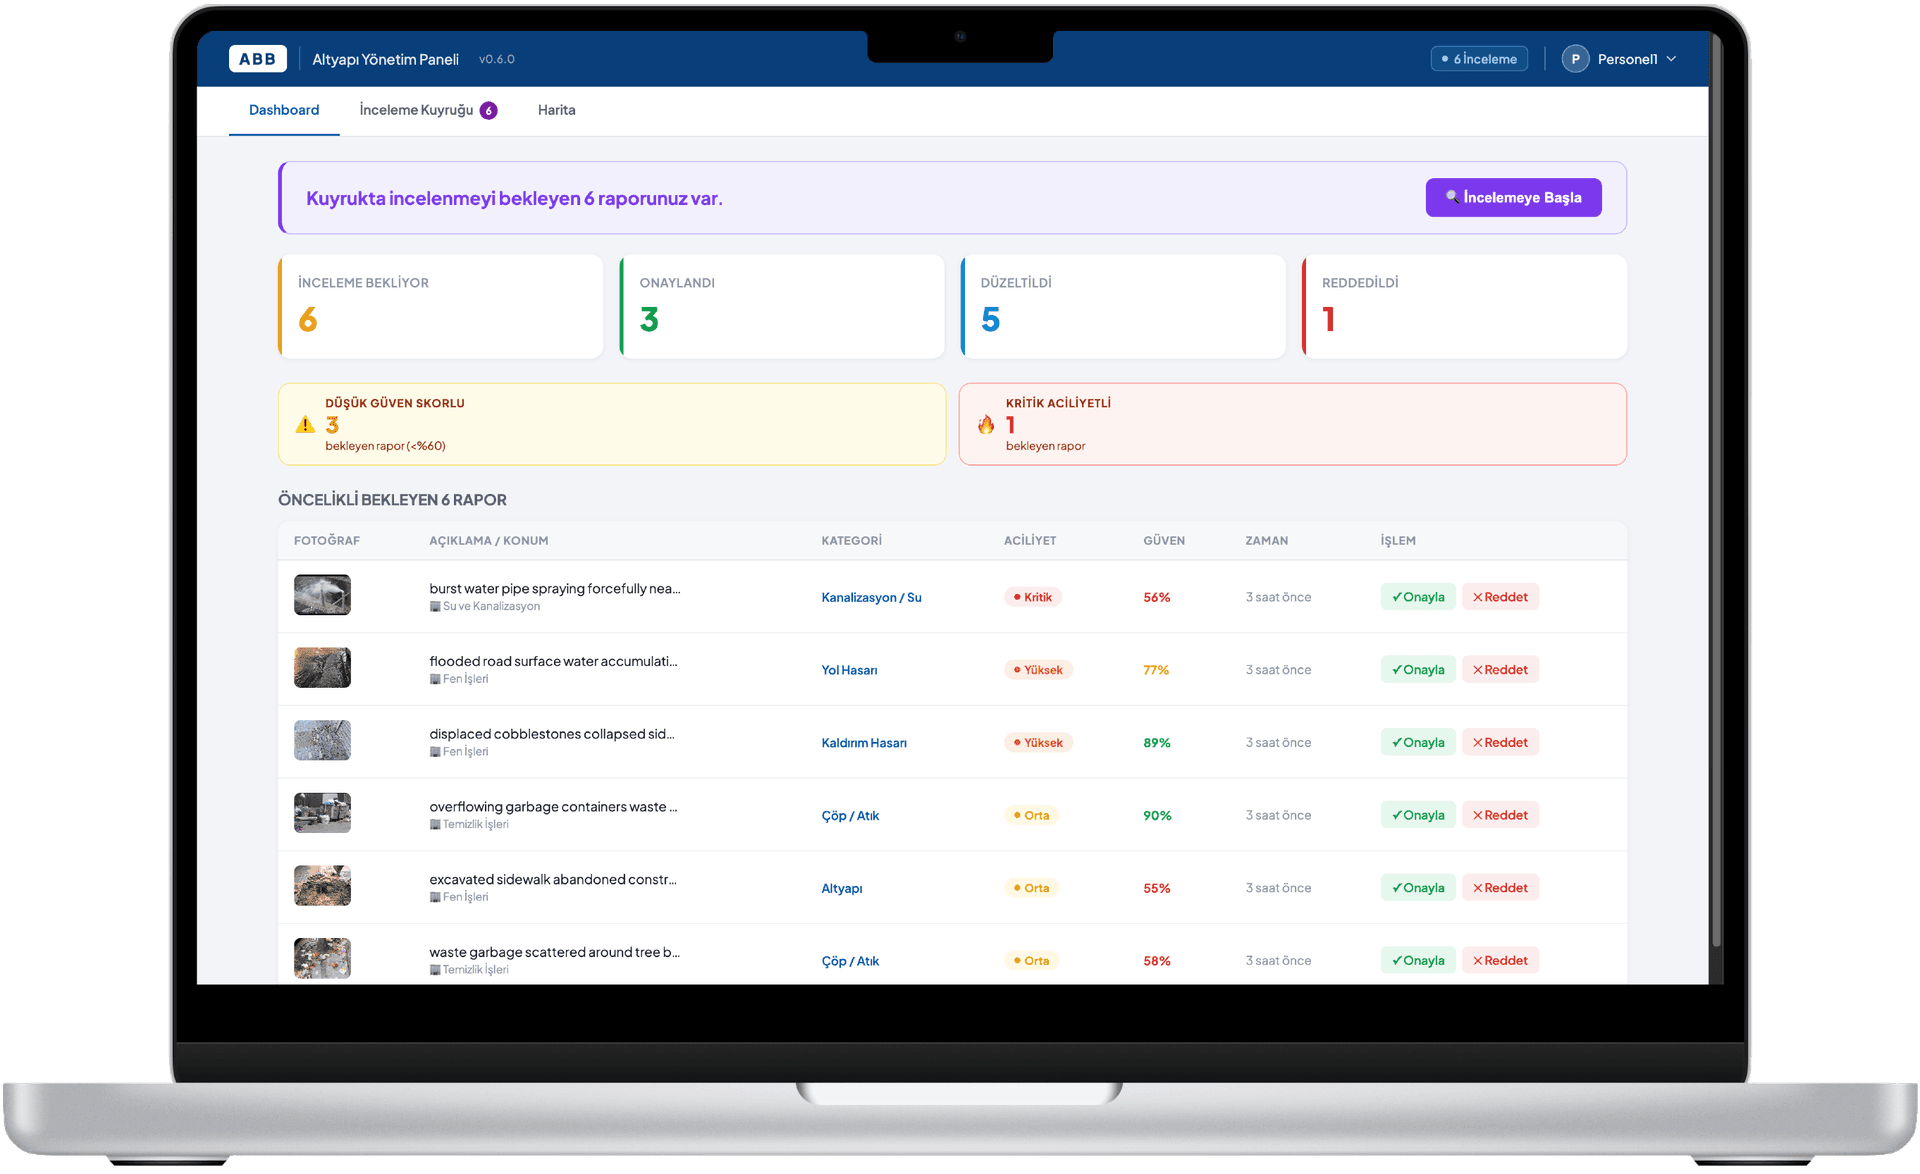
Task: Click the Düzeltildi stat card
Action: click(x=1123, y=306)
